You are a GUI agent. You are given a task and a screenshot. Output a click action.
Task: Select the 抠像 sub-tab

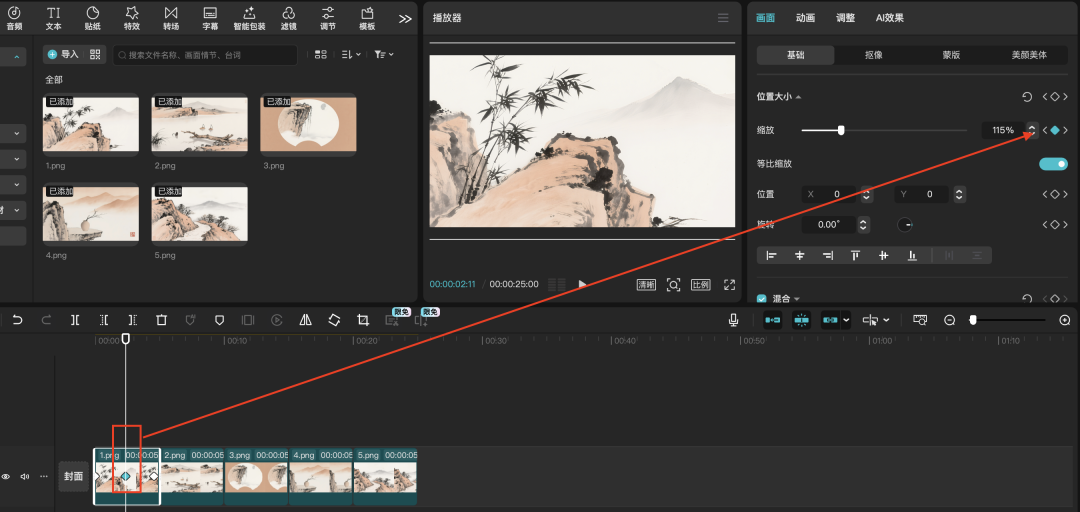tap(873, 55)
